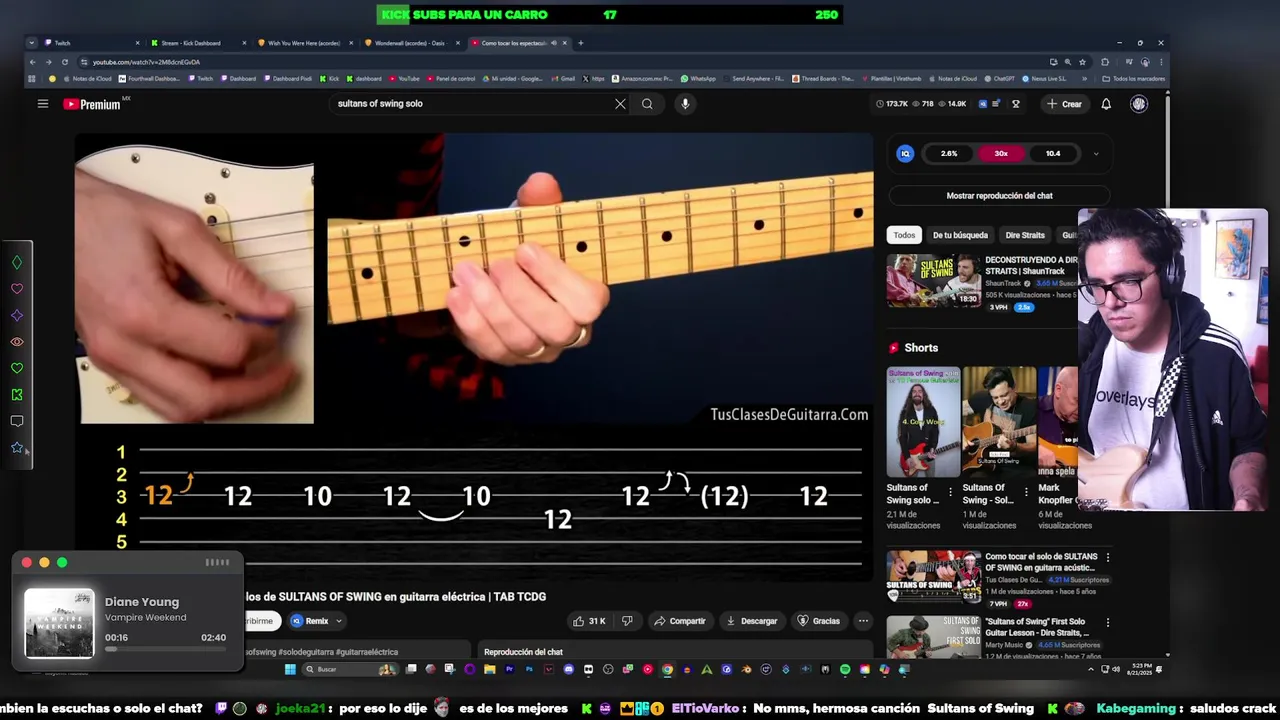Image resolution: width=1280 pixels, height=720 pixels.
Task: Click the Descargar download button
Action: coord(751,621)
